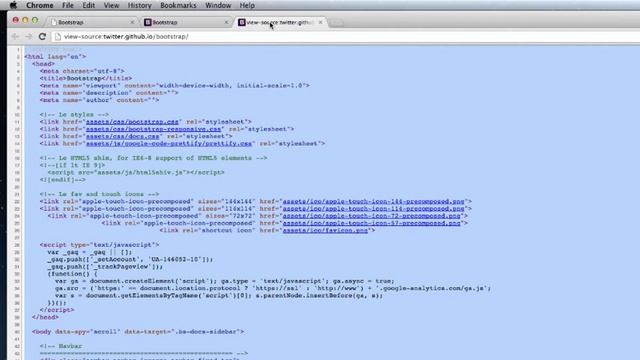Close the view-source tab

point(320,22)
